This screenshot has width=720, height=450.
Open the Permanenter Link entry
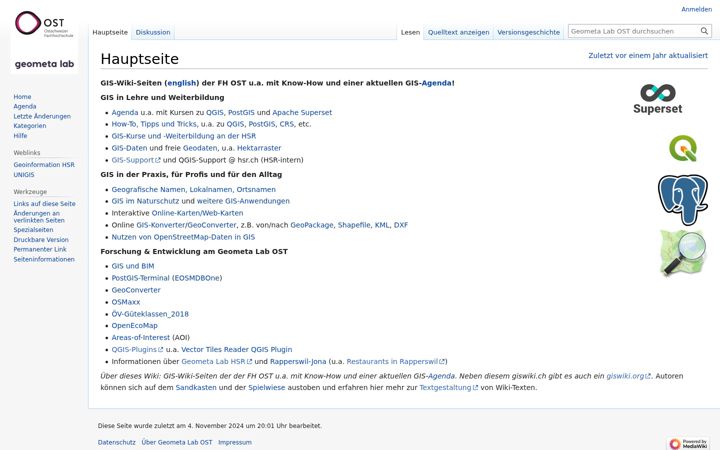point(40,249)
